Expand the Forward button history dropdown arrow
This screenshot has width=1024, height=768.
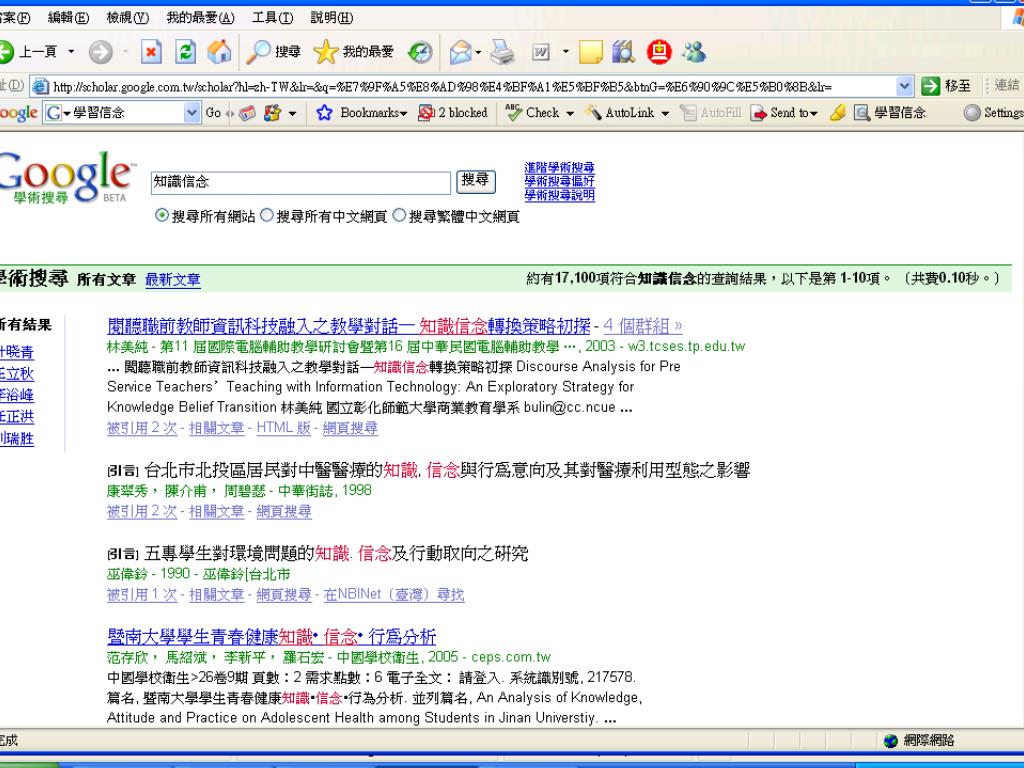[125, 52]
